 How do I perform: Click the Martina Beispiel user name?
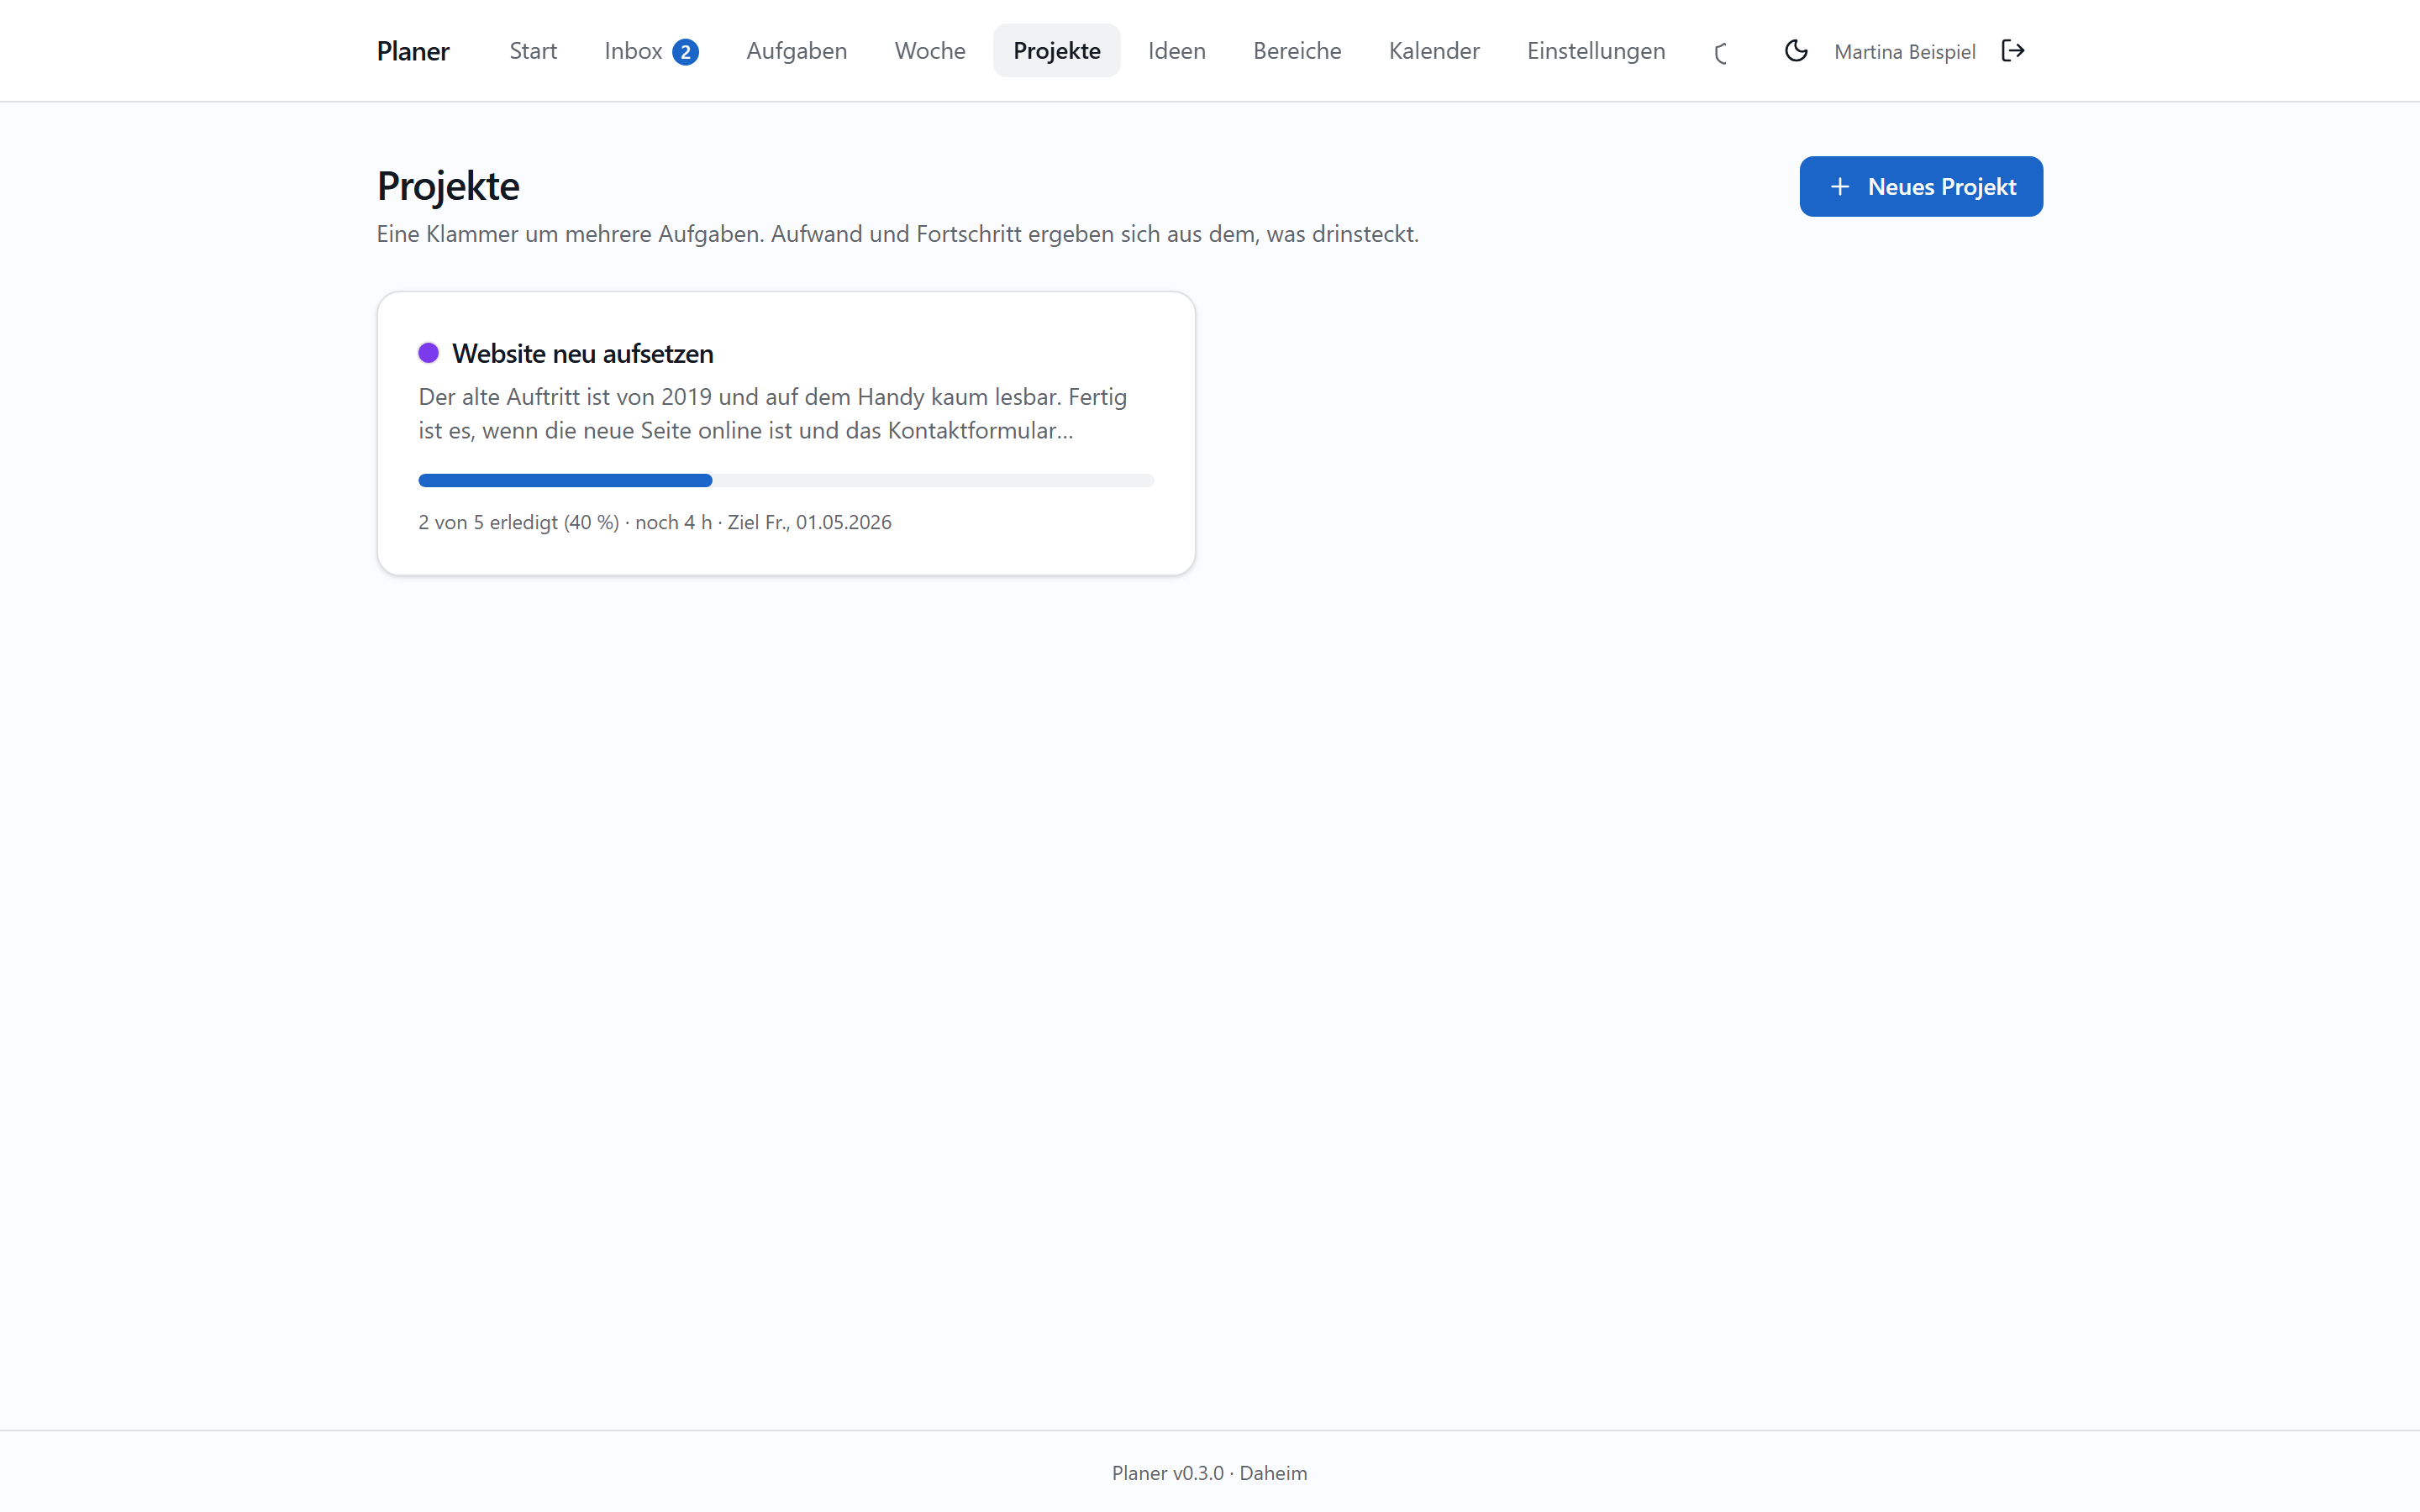pos(1904,52)
